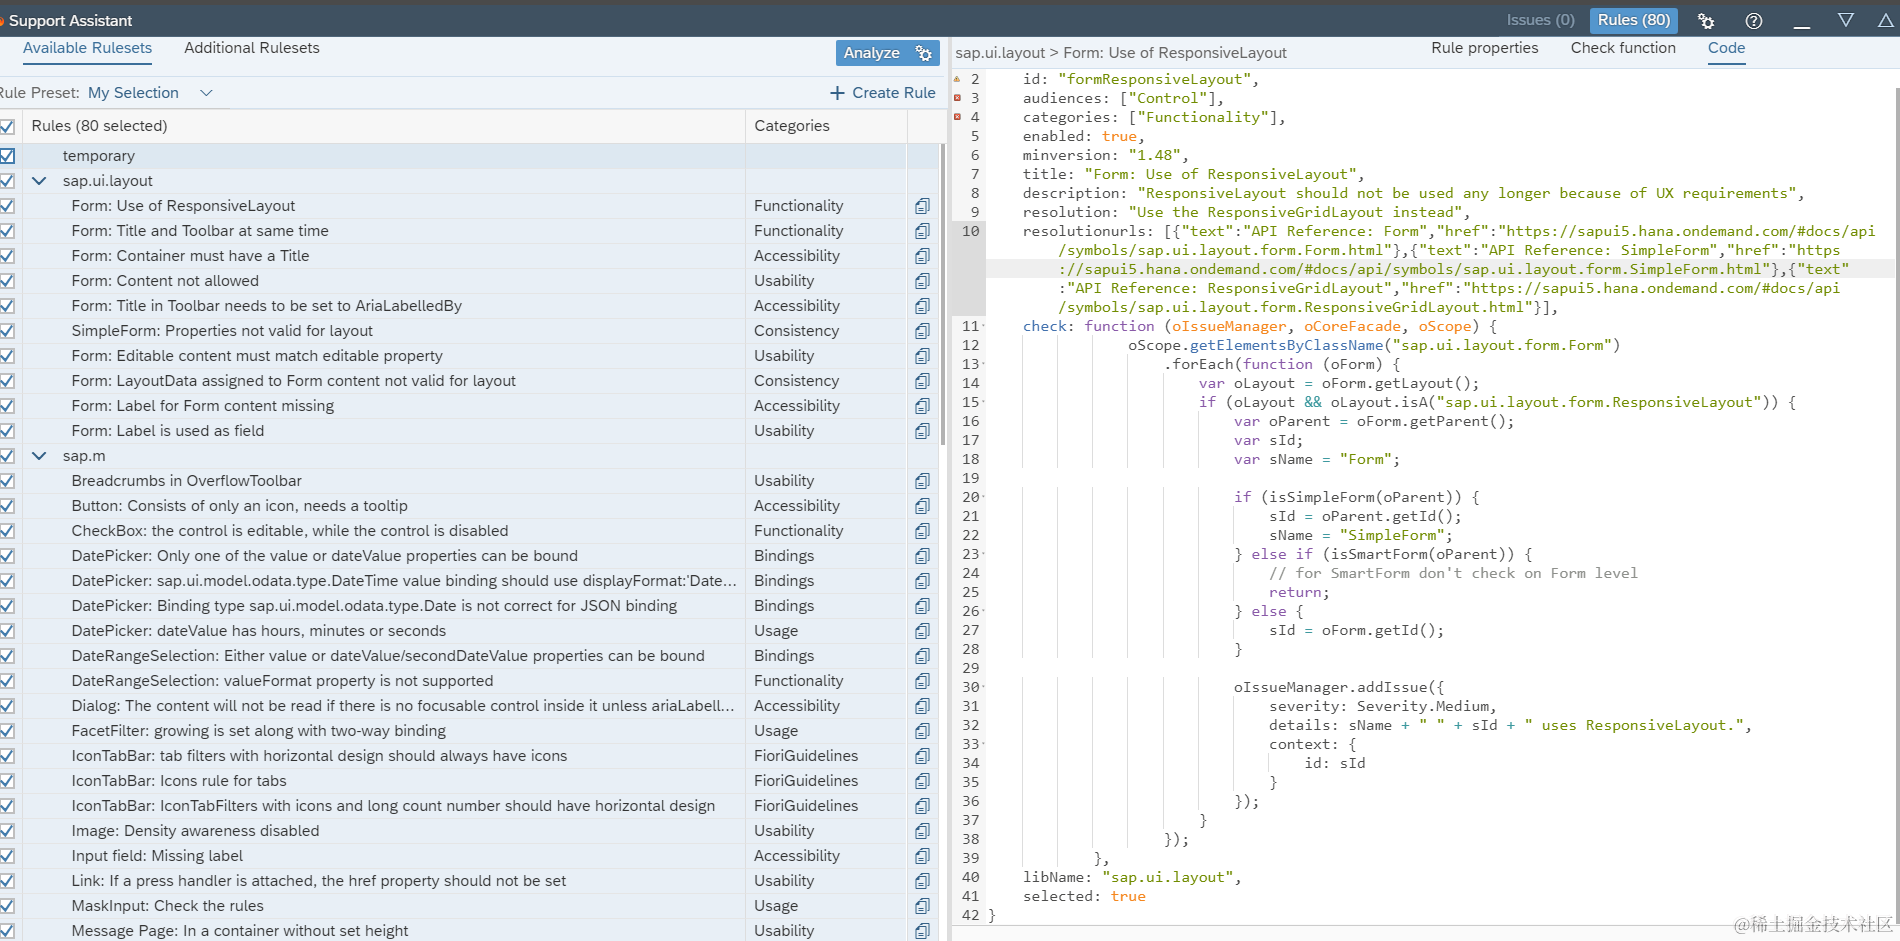Collapse the sap.m rules group
1900x941 pixels.
[40, 456]
